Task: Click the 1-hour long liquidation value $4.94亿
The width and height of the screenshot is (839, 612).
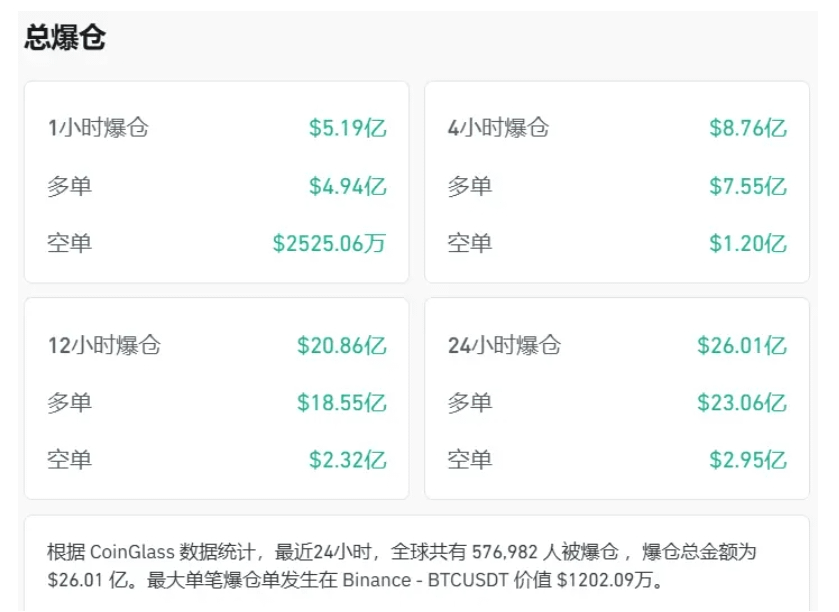Action: (347, 186)
